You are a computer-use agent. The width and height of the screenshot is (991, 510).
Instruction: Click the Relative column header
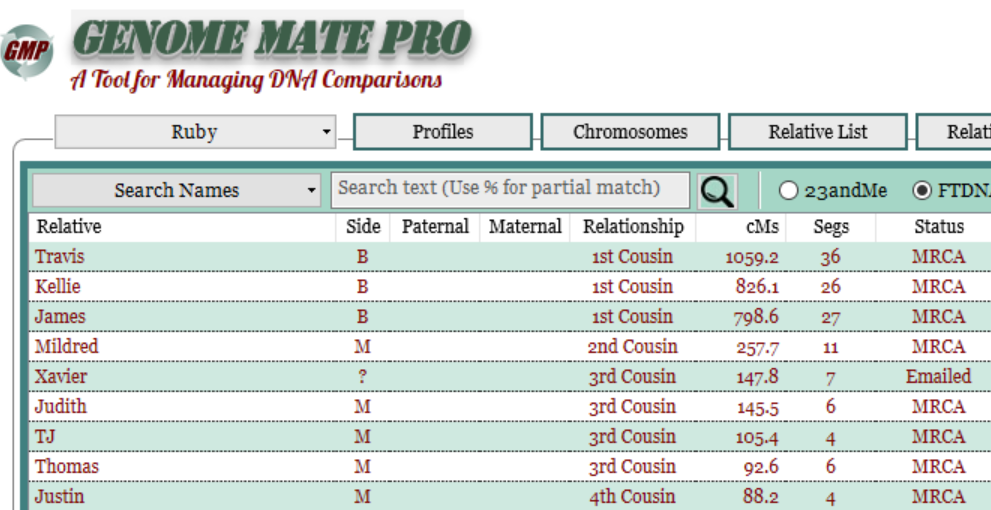click(69, 227)
